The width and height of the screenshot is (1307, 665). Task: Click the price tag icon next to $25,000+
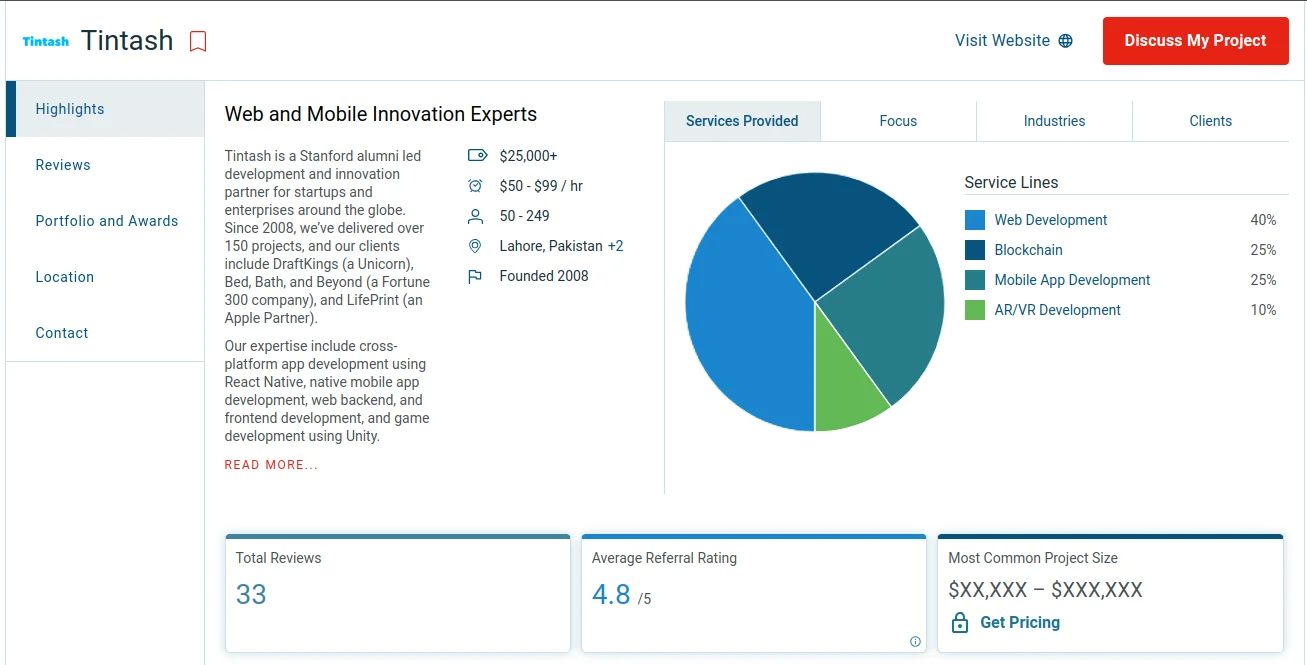click(476, 156)
